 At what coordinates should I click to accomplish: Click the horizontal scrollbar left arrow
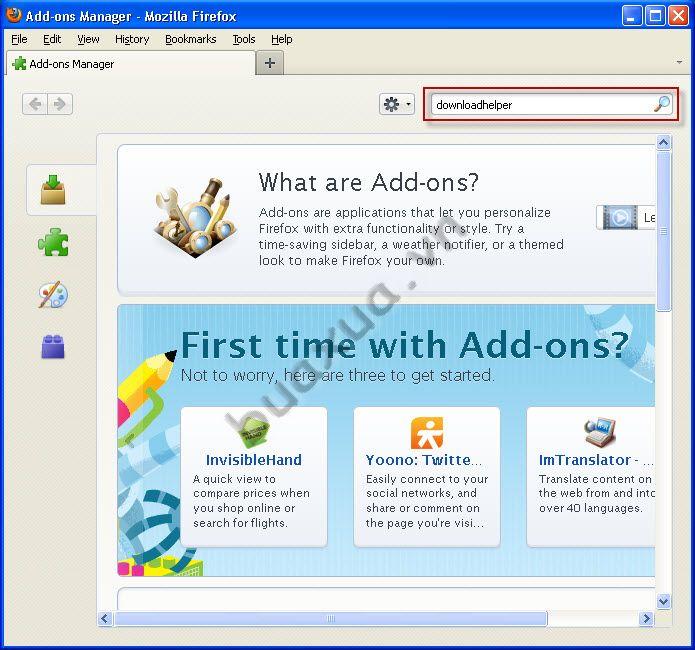tap(105, 619)
